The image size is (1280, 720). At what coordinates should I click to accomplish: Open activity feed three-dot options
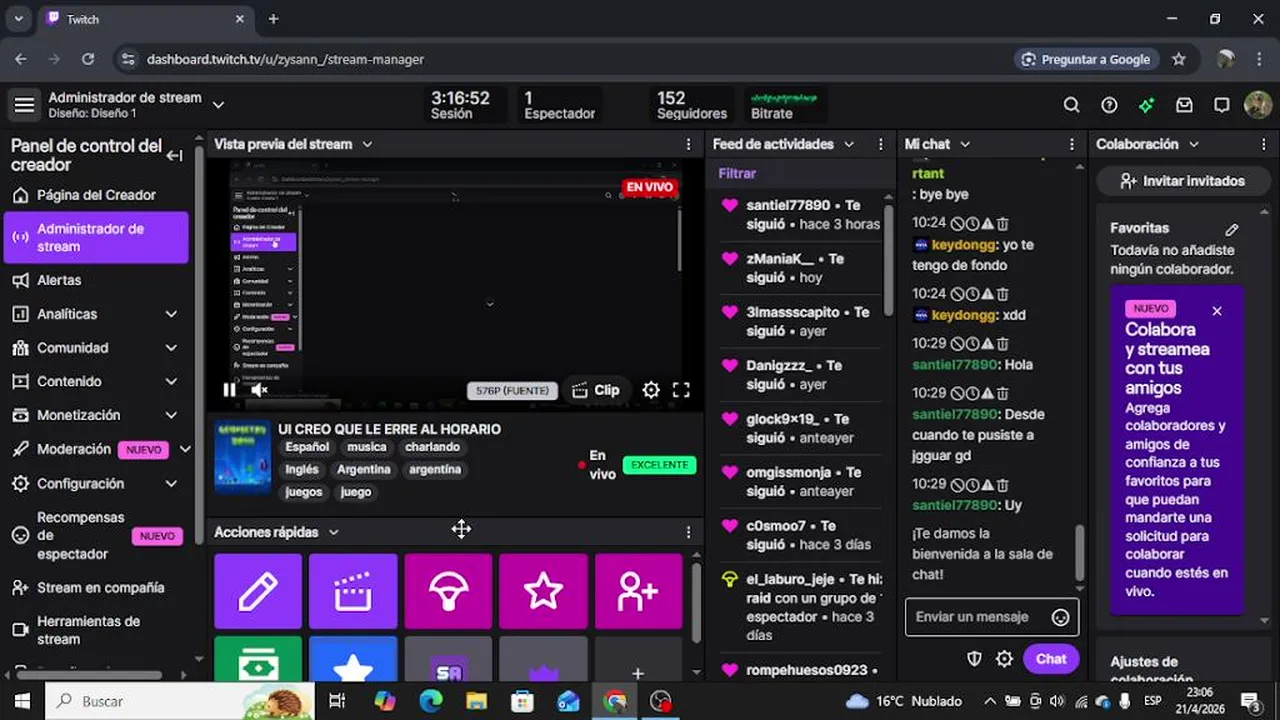click(x=881, y=144)
